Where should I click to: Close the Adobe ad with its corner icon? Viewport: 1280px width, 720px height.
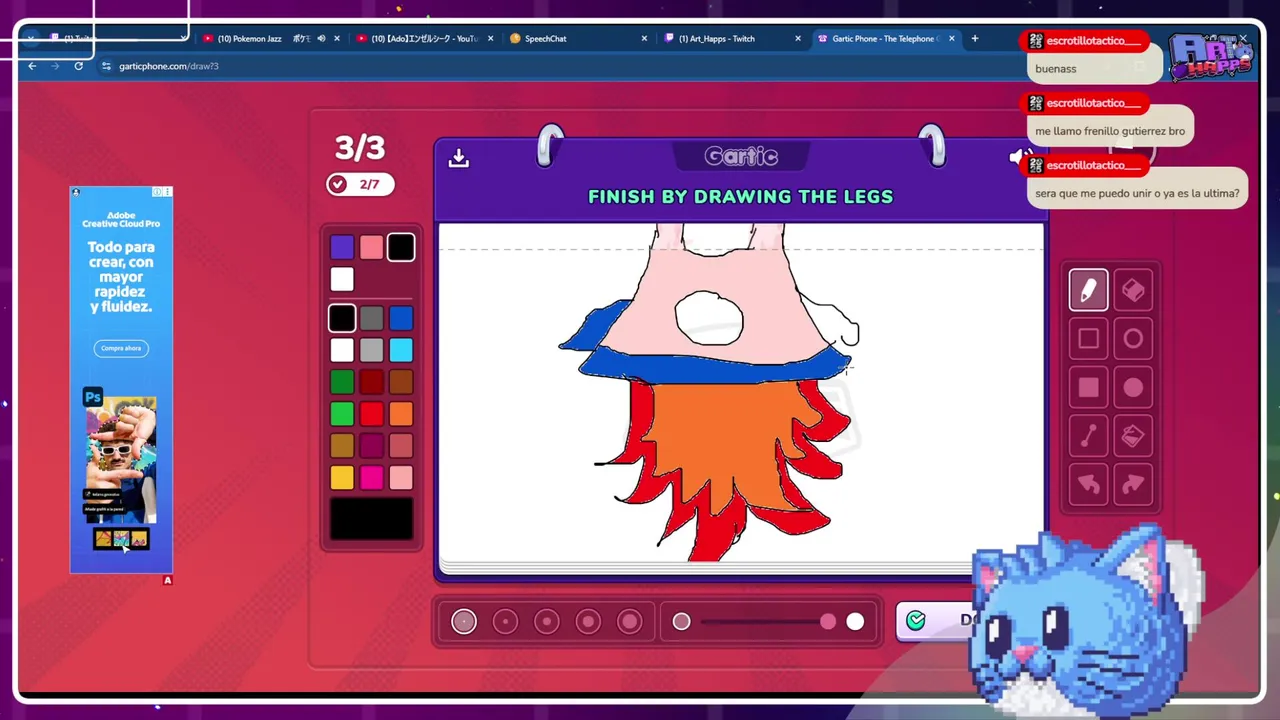click(x=167, y=192)
